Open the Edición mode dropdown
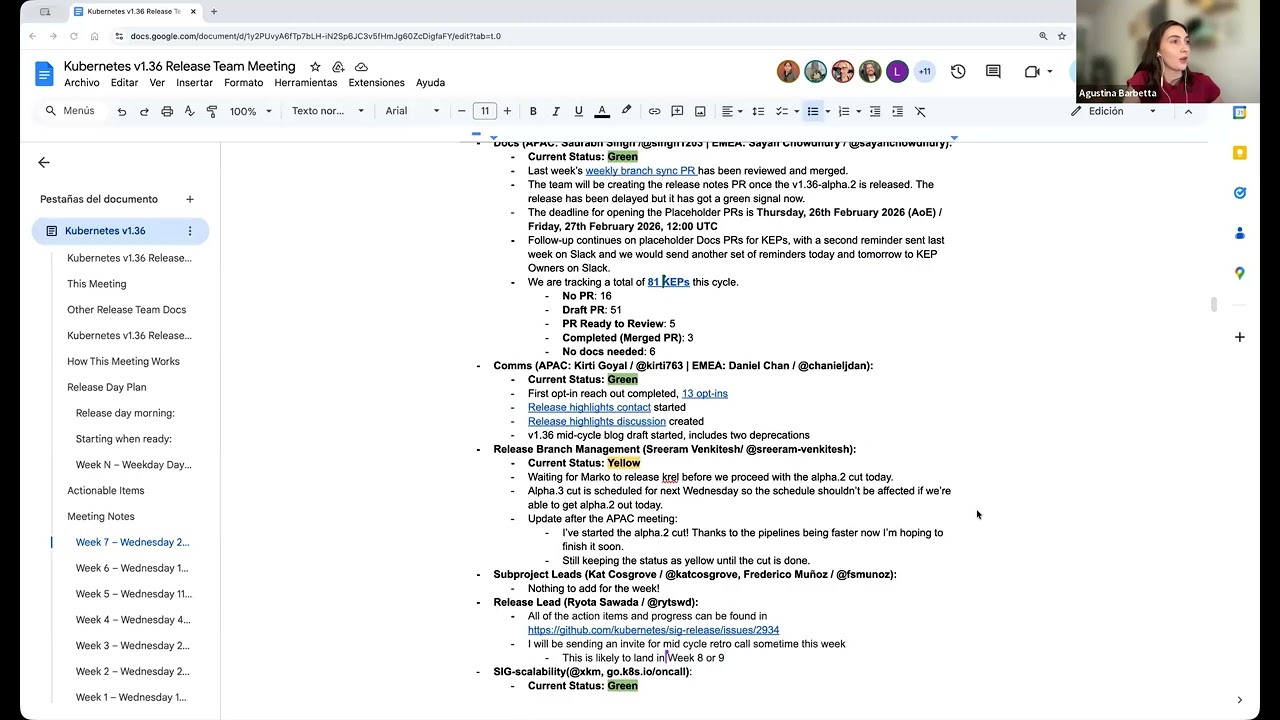The image size is (1280, 720). [1113, 111]
